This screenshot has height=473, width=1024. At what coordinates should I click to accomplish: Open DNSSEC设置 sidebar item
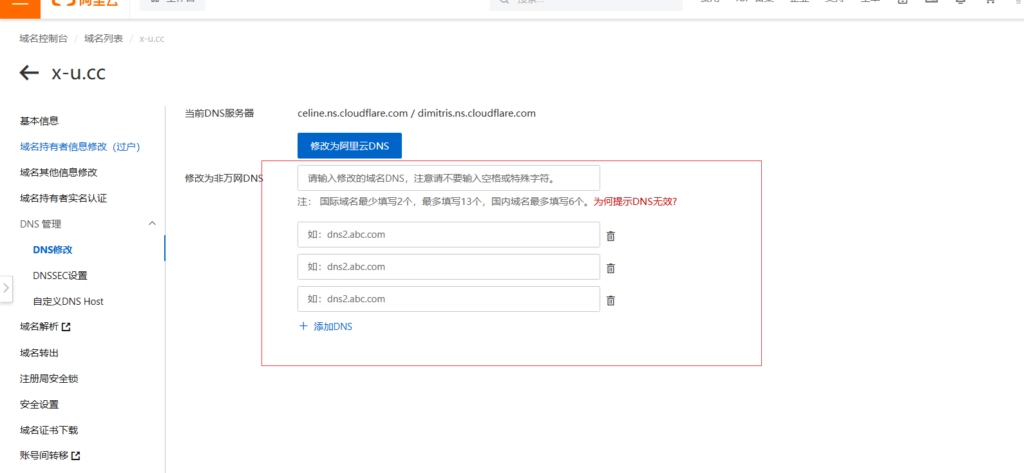[x=60, y=276]
